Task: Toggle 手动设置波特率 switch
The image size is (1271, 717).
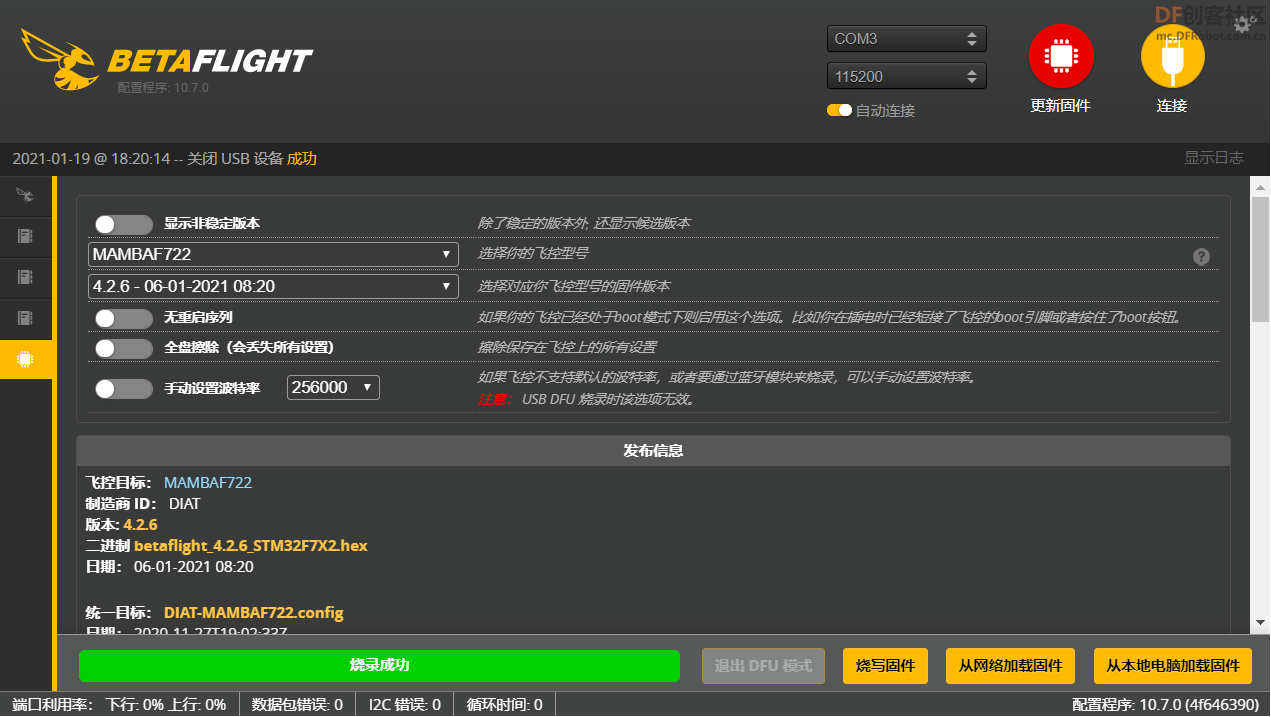Action: coord(124,388)
